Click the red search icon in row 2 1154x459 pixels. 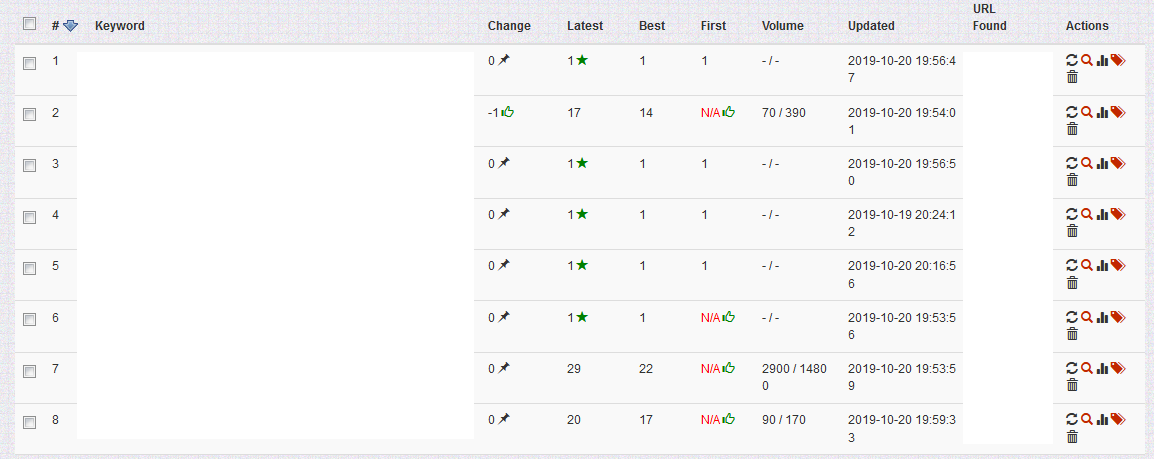point(1086,112)
